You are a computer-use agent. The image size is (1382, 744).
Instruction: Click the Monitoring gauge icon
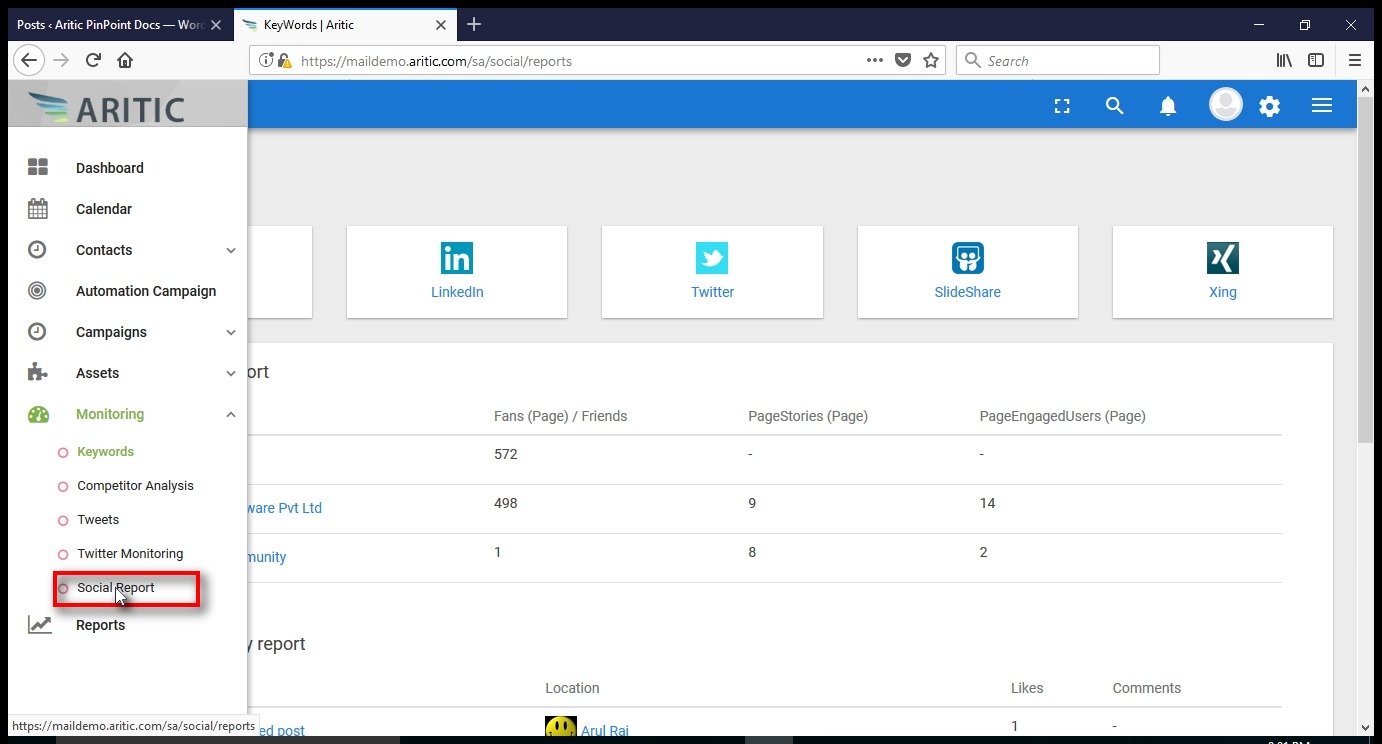coord(38,414)
